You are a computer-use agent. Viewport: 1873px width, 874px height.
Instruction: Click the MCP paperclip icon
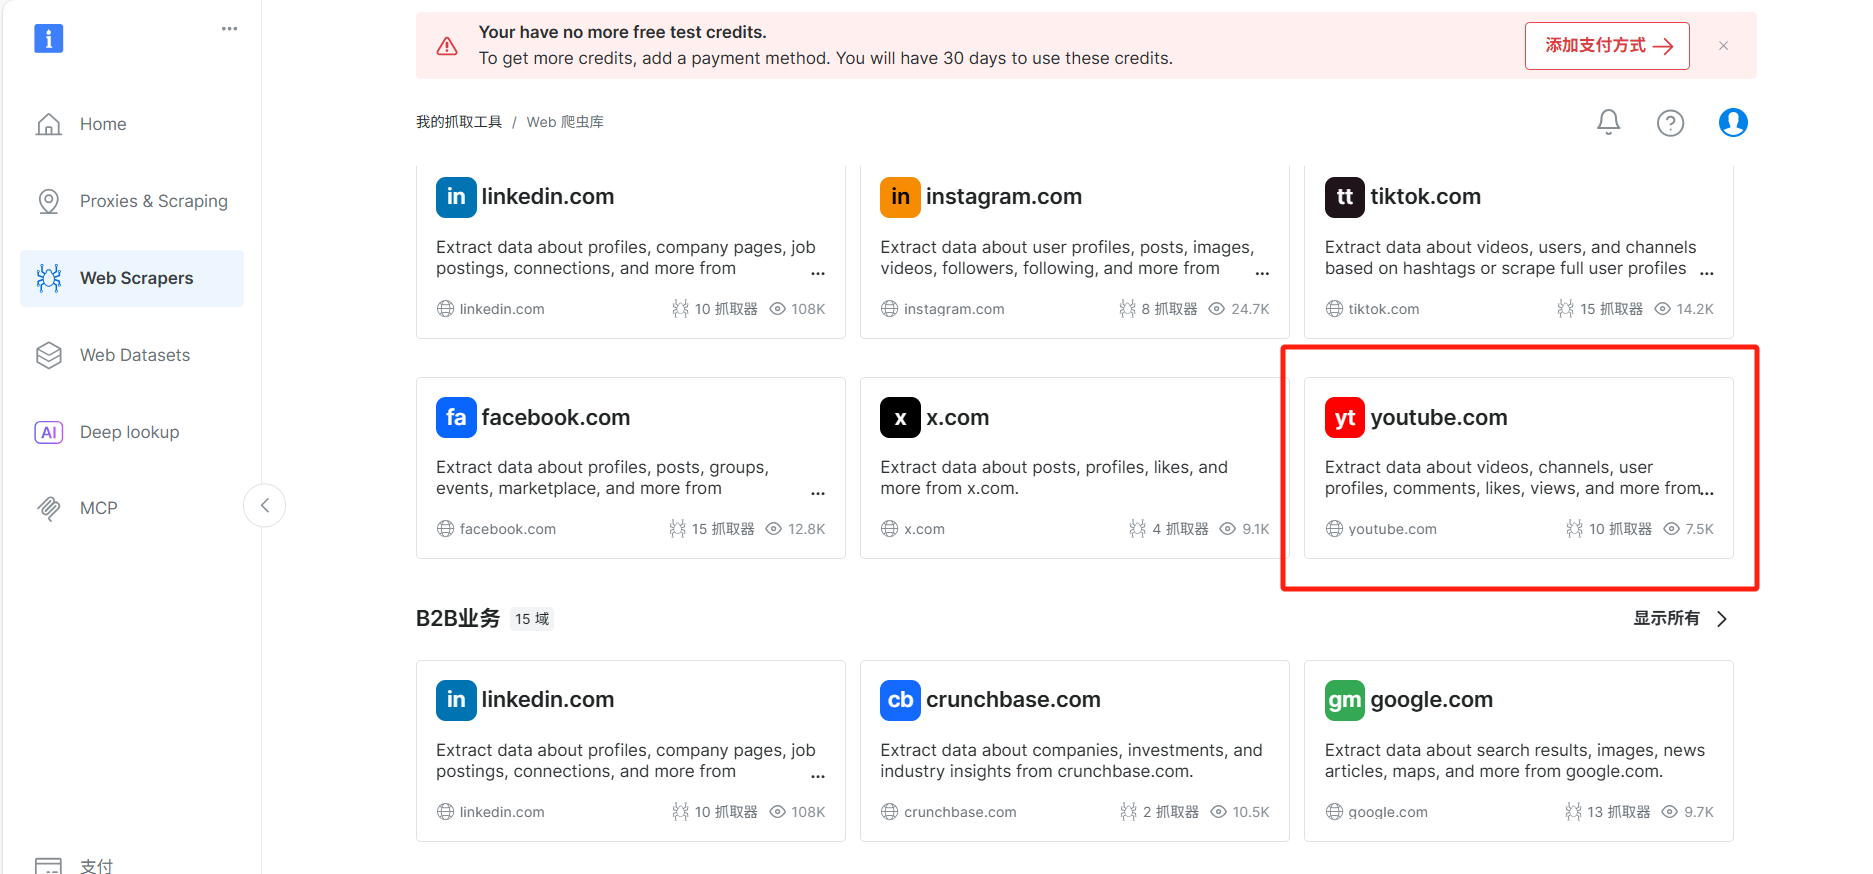49,508
